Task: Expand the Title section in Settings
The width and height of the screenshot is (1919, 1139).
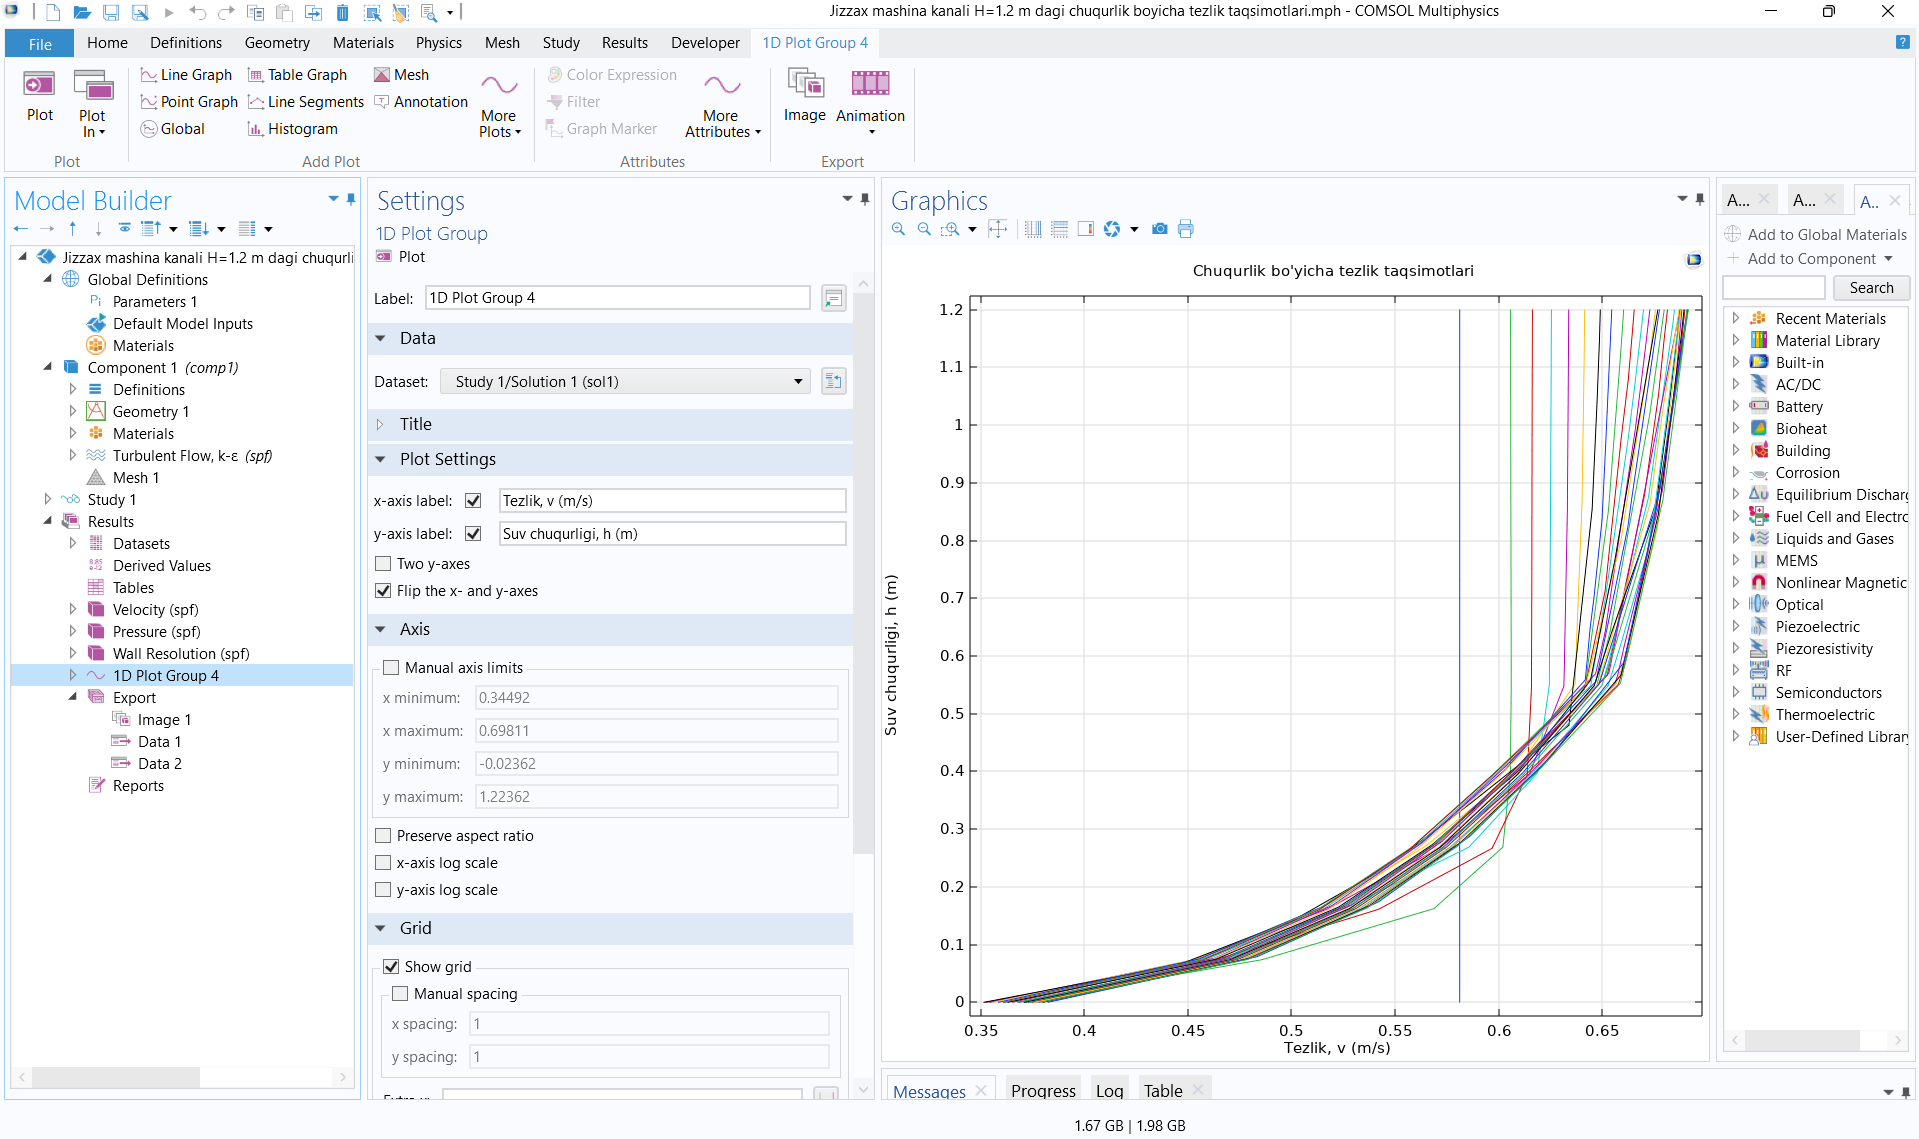Action: pos(380,424)
